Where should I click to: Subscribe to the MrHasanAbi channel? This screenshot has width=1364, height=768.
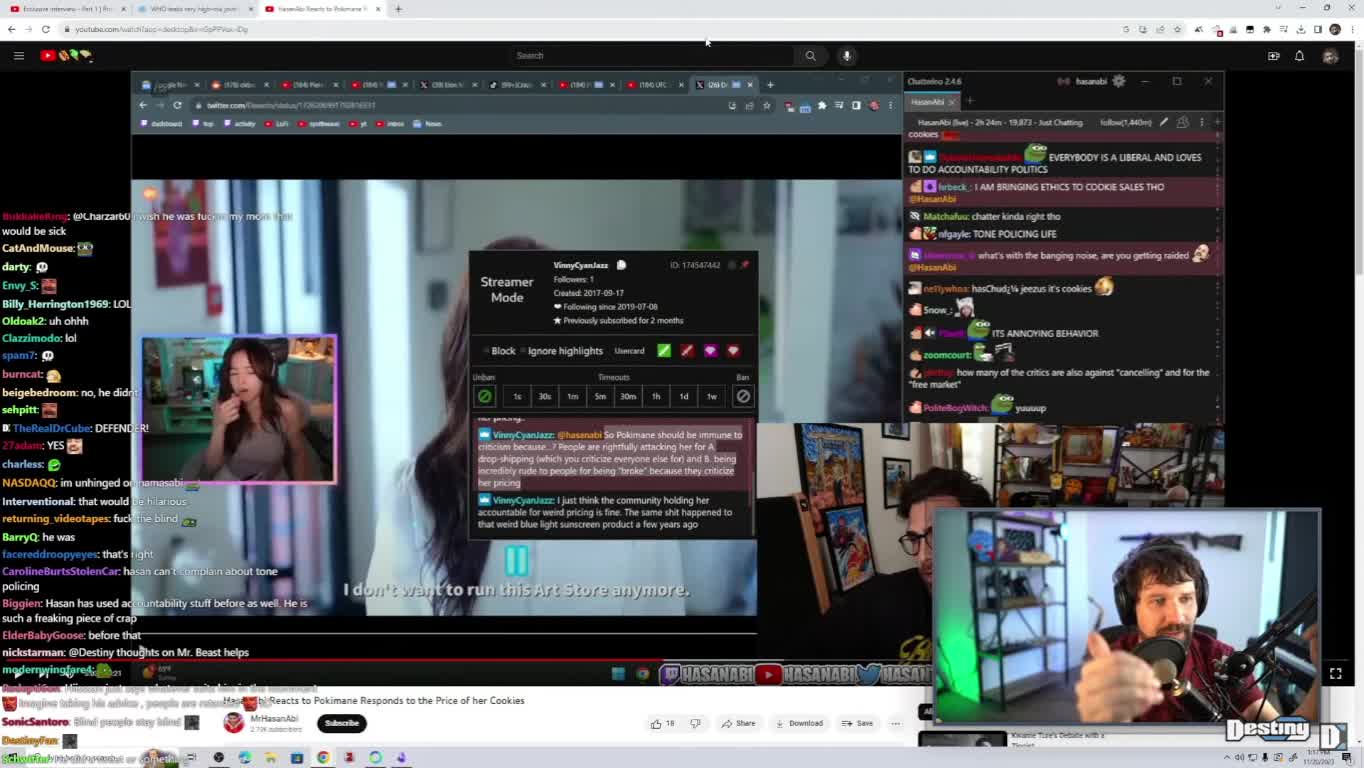tap(342, 723)
